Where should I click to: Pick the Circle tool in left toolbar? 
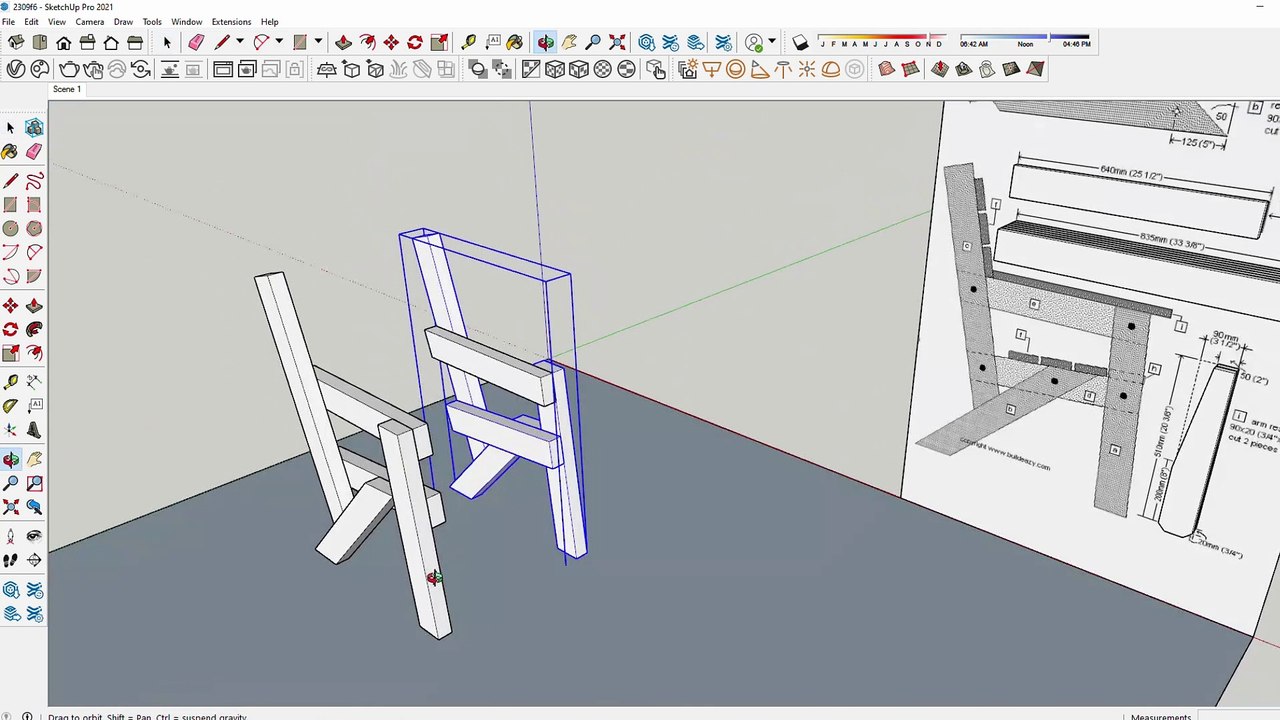(10, 228)
